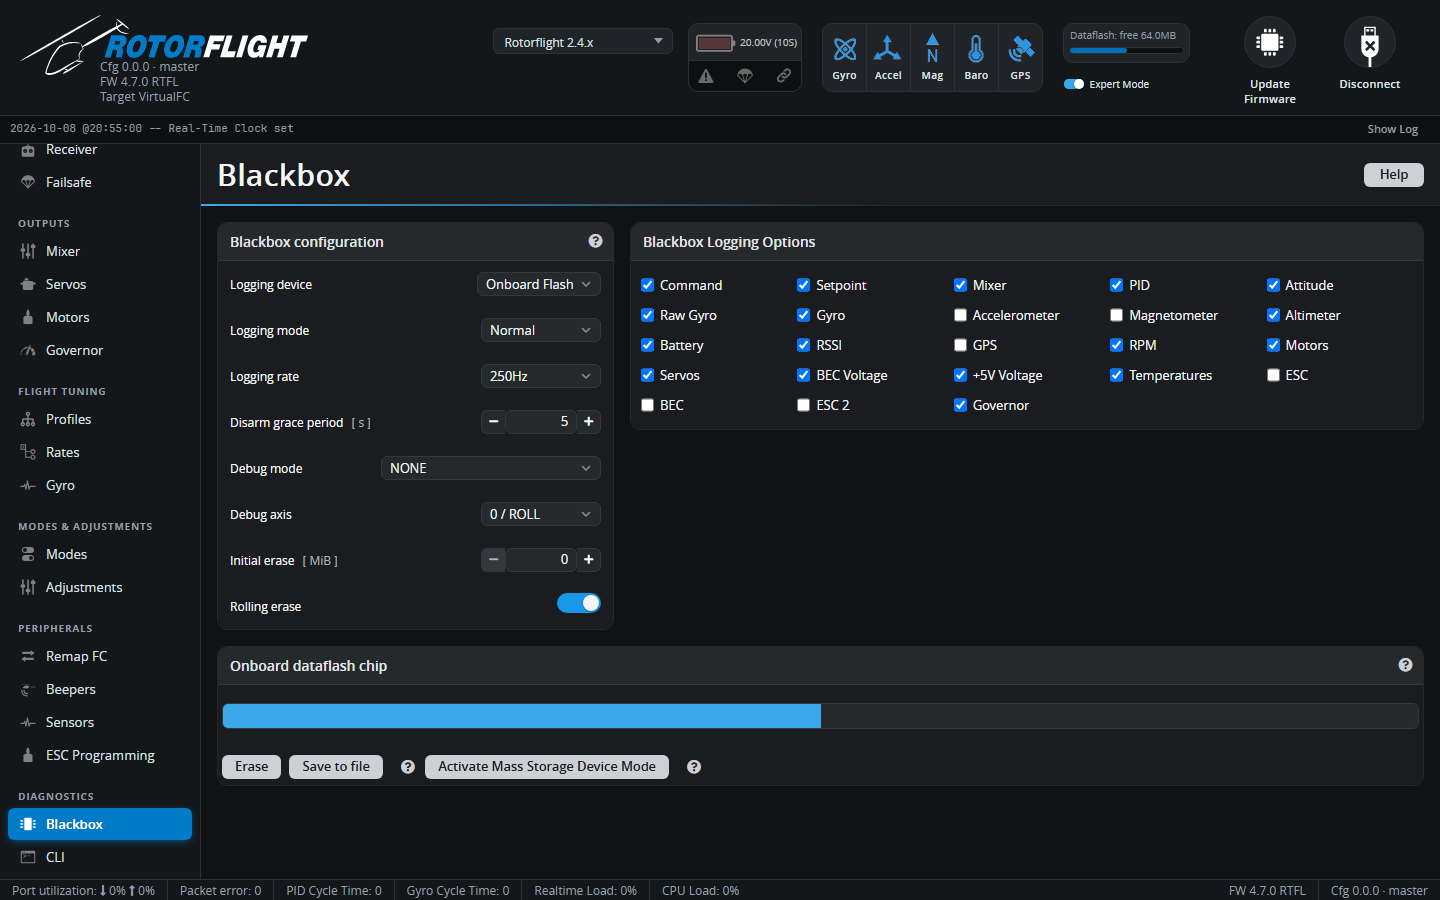This screenshot has width=1440, height=900.
Task: Click the Save to file button
Action: (336, 766)
